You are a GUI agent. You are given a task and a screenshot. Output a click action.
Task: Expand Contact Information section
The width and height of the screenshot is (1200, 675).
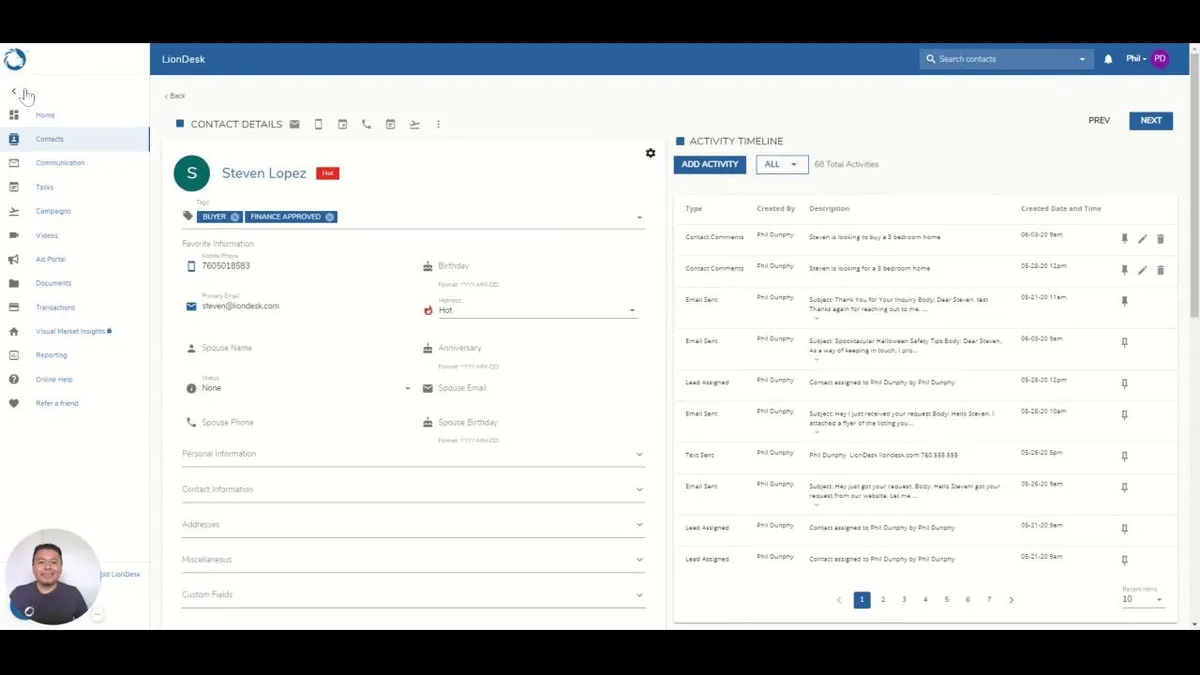click(x=413, y=489)
